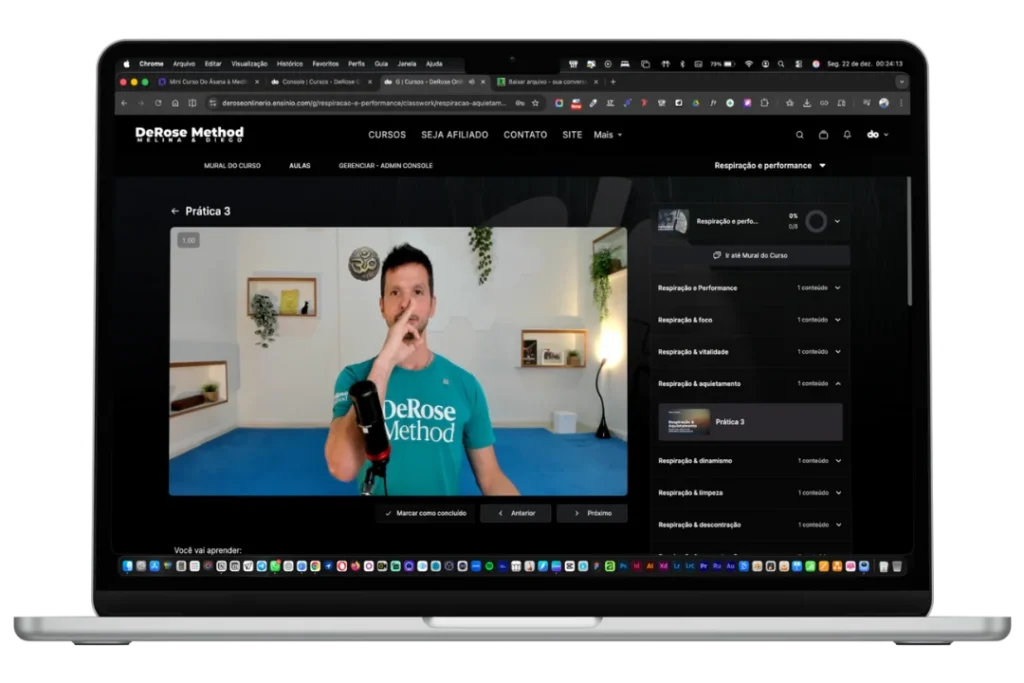Viewport: 1024px width, 683px height.
Task: Open Trash in the Dock
Action: coord(897,567)
